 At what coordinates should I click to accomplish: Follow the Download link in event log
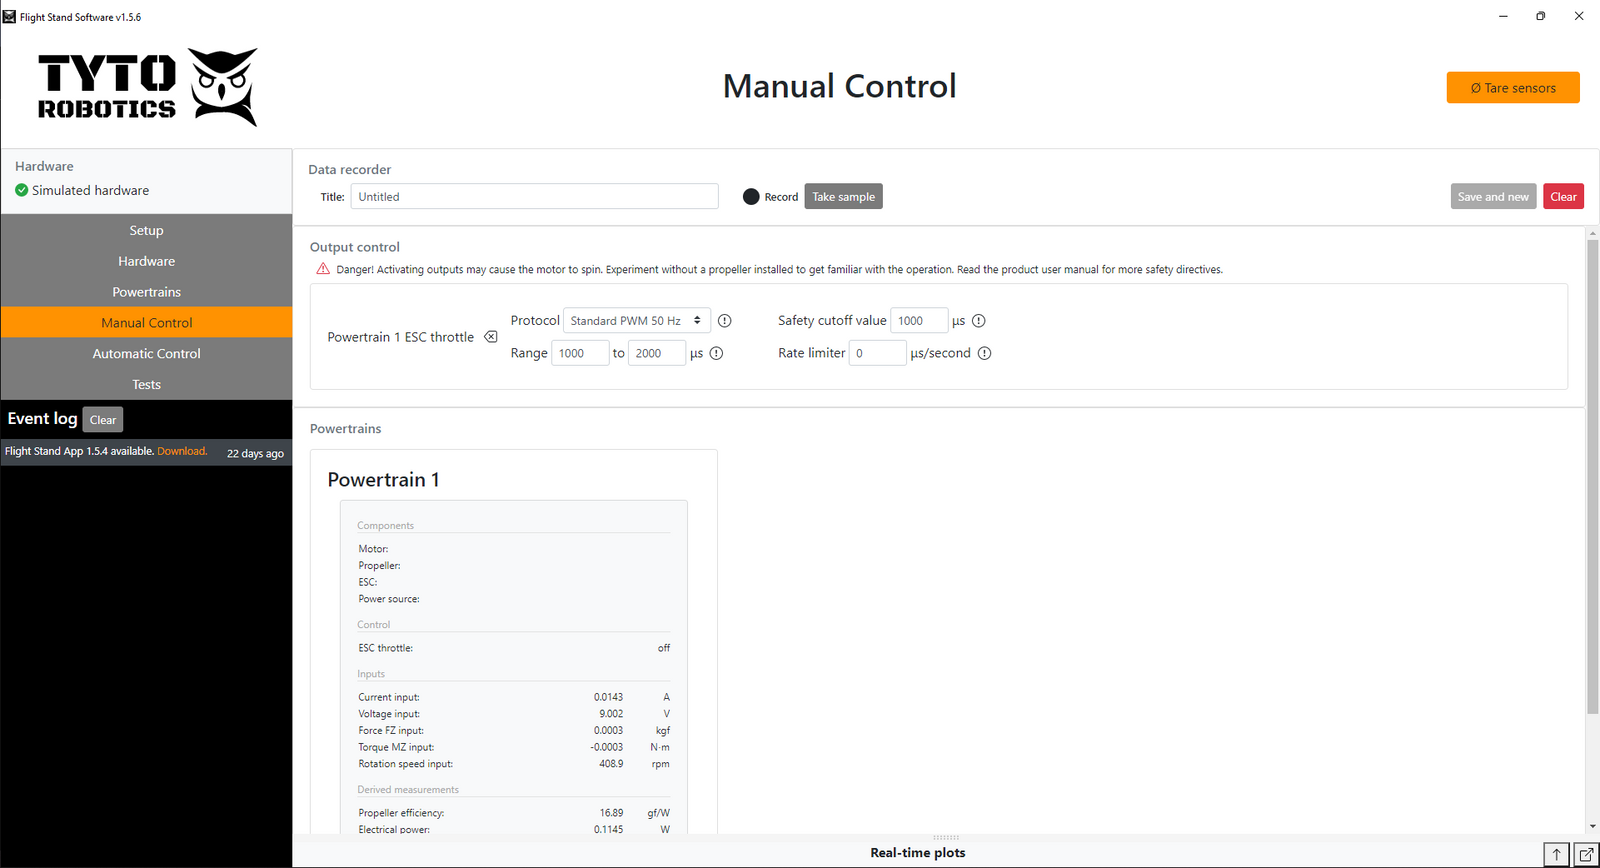point(182,452)
